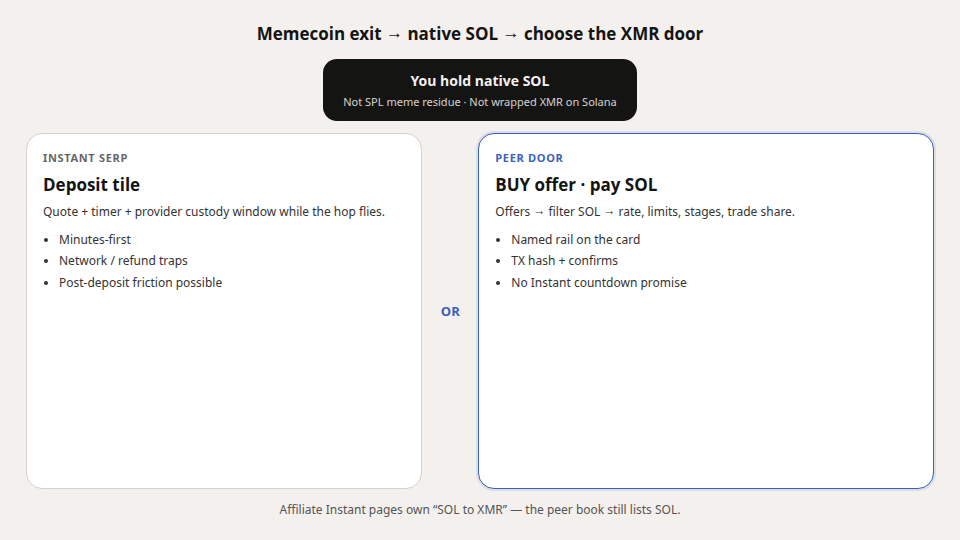Click the footer note about Affiliate Instant pages
Screen dimensions: 960x540
[479, 509]
